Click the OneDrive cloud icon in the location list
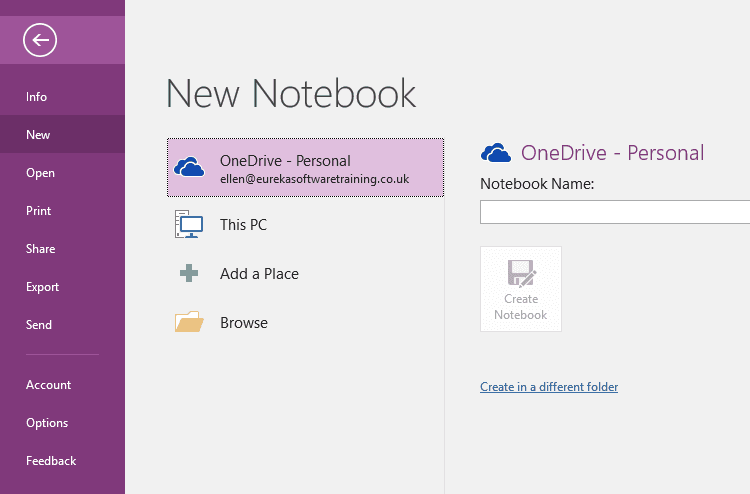 tap(189, 167)
